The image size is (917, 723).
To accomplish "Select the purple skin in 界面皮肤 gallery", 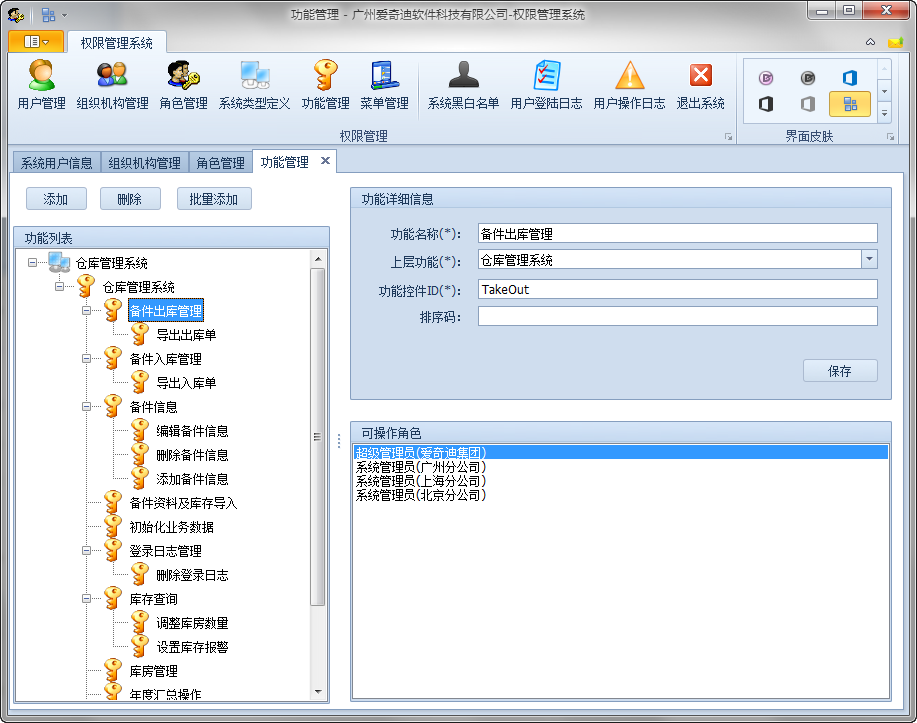I will [x=766, y=78].
